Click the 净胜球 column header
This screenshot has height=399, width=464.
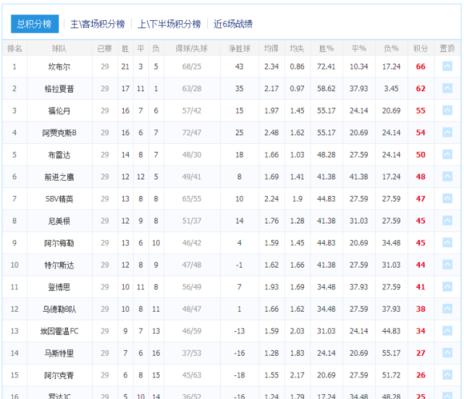239,49
